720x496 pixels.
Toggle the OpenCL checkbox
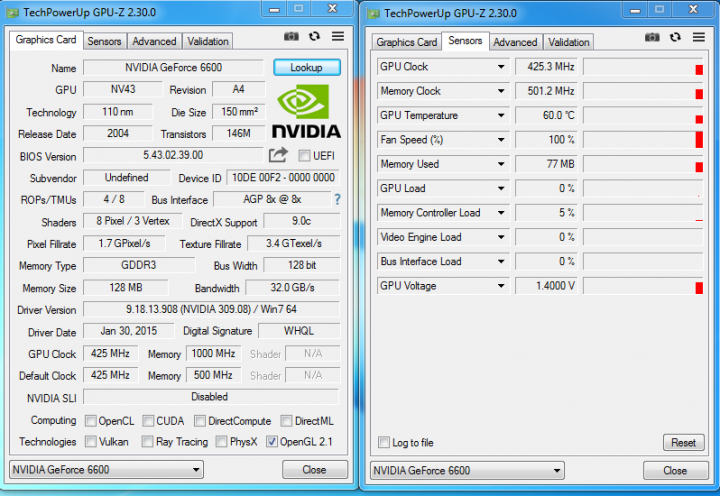coord(91,421)
